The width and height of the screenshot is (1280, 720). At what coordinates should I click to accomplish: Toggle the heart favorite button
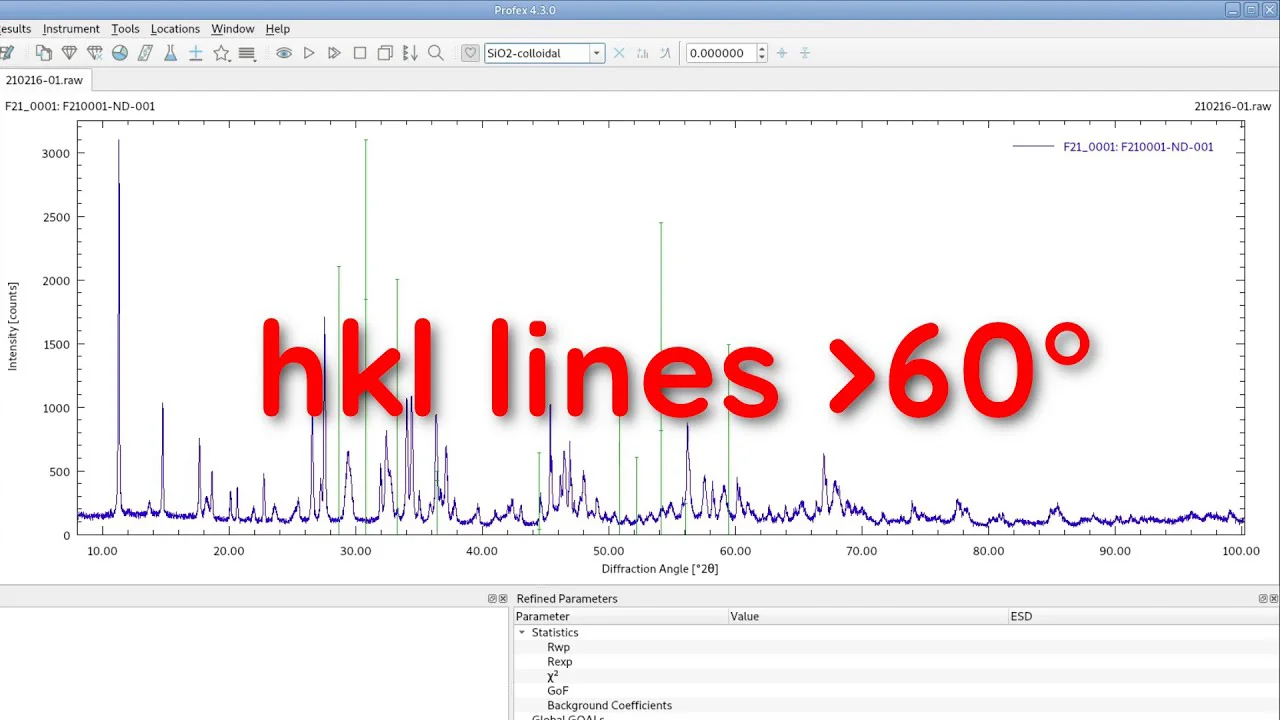pos(470,53)
